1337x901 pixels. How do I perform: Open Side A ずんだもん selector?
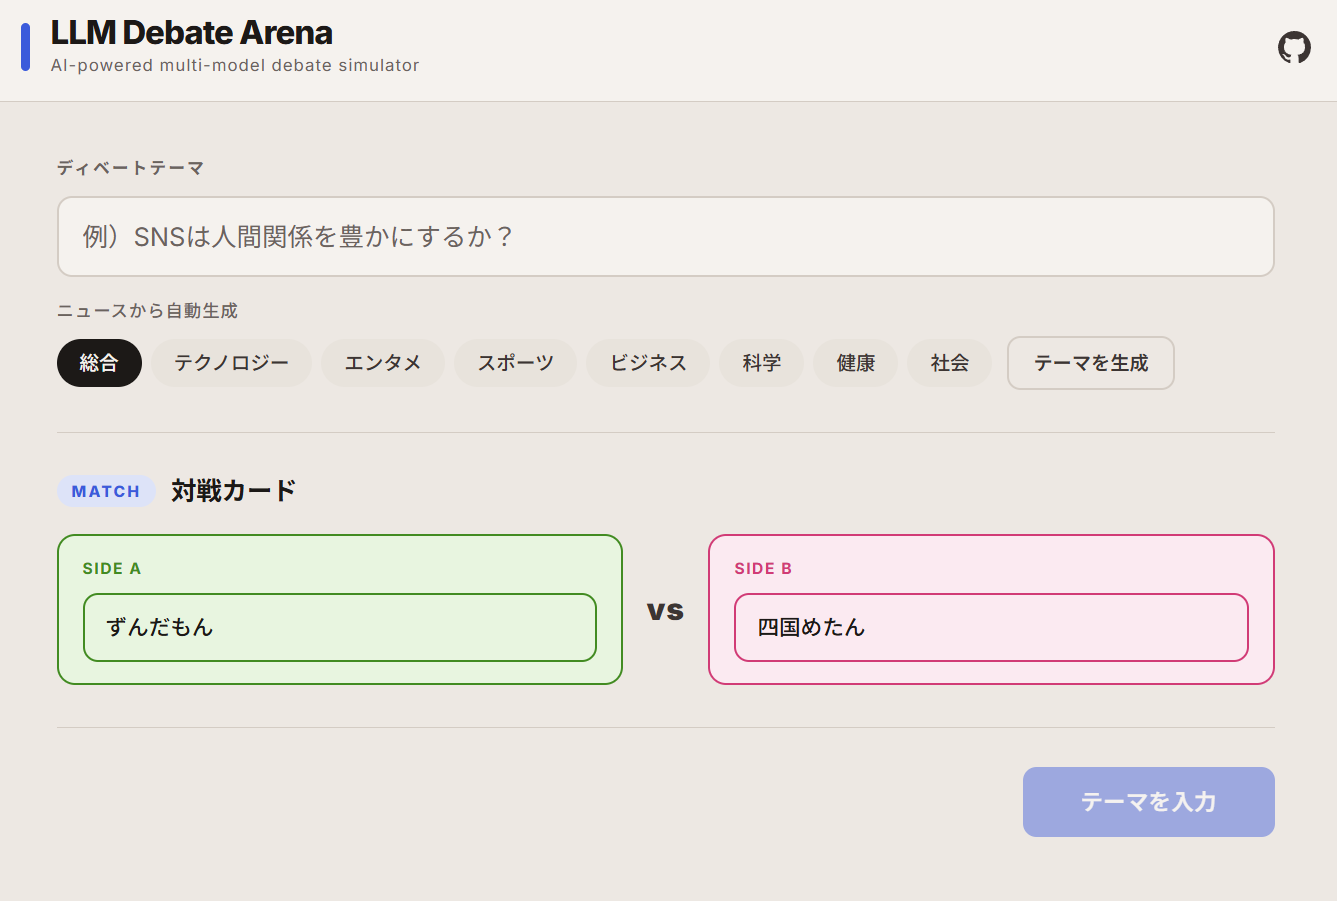click(339, 627)
